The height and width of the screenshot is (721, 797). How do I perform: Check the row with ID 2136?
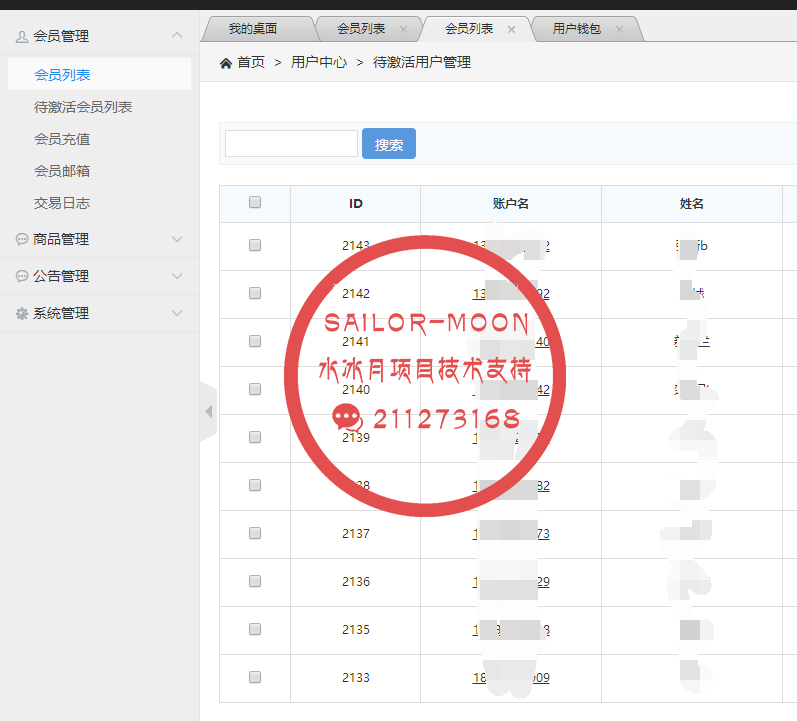(x=255, y=581)
